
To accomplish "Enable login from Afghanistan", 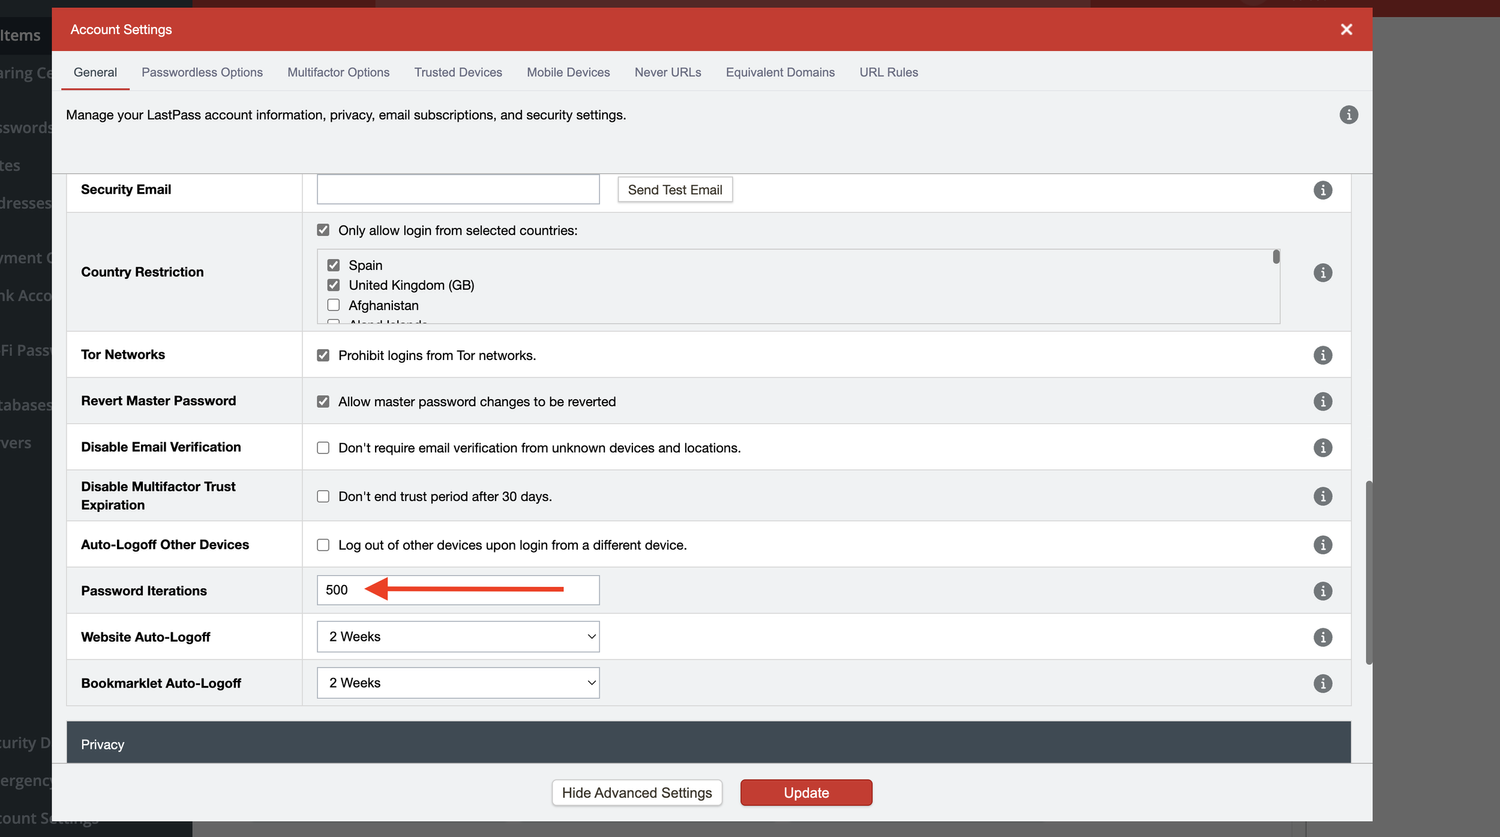I will (333, 305).
